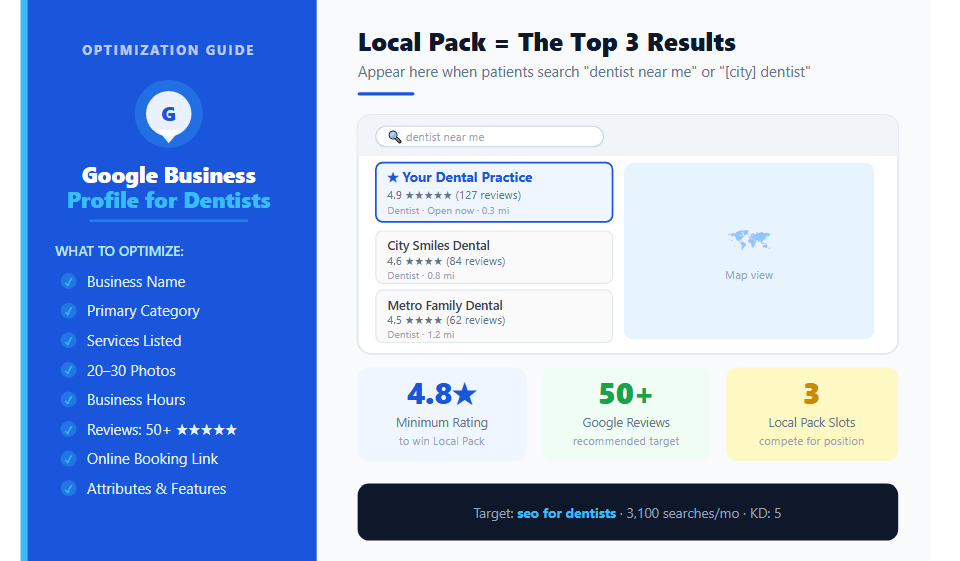
Task: Click the star in the 4.8 rating
Action: coord(465,394)
